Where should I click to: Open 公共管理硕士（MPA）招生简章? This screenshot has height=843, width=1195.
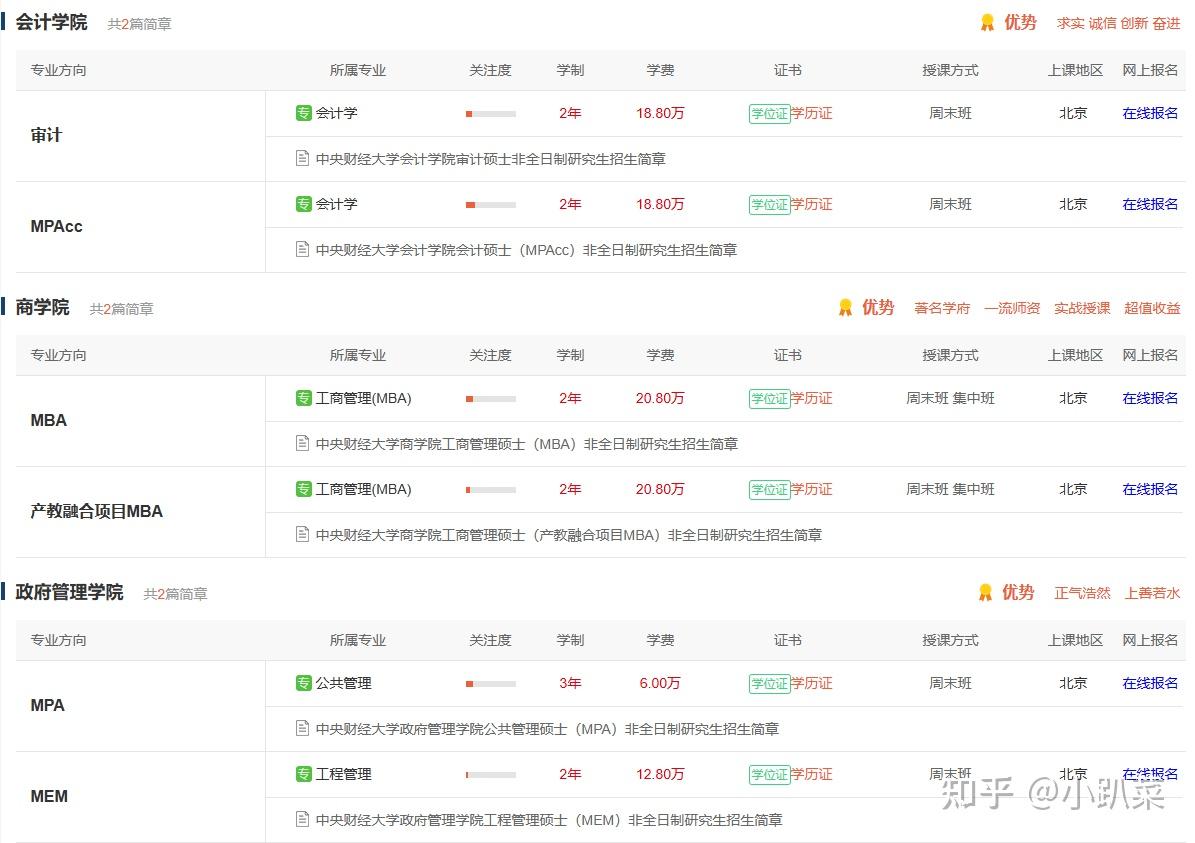[x=547, y=729]
